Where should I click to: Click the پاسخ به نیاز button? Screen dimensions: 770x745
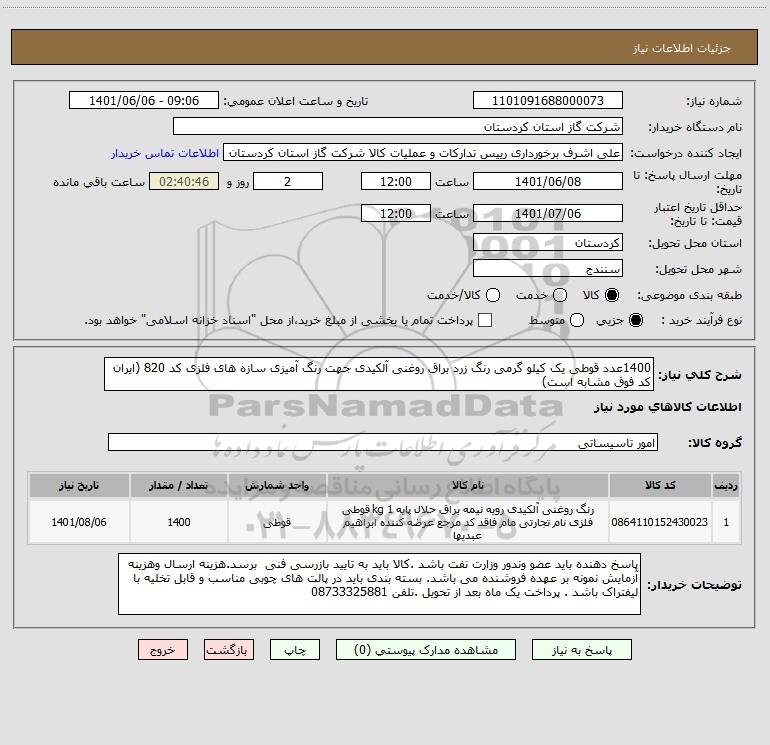click(x=581, y=650)
